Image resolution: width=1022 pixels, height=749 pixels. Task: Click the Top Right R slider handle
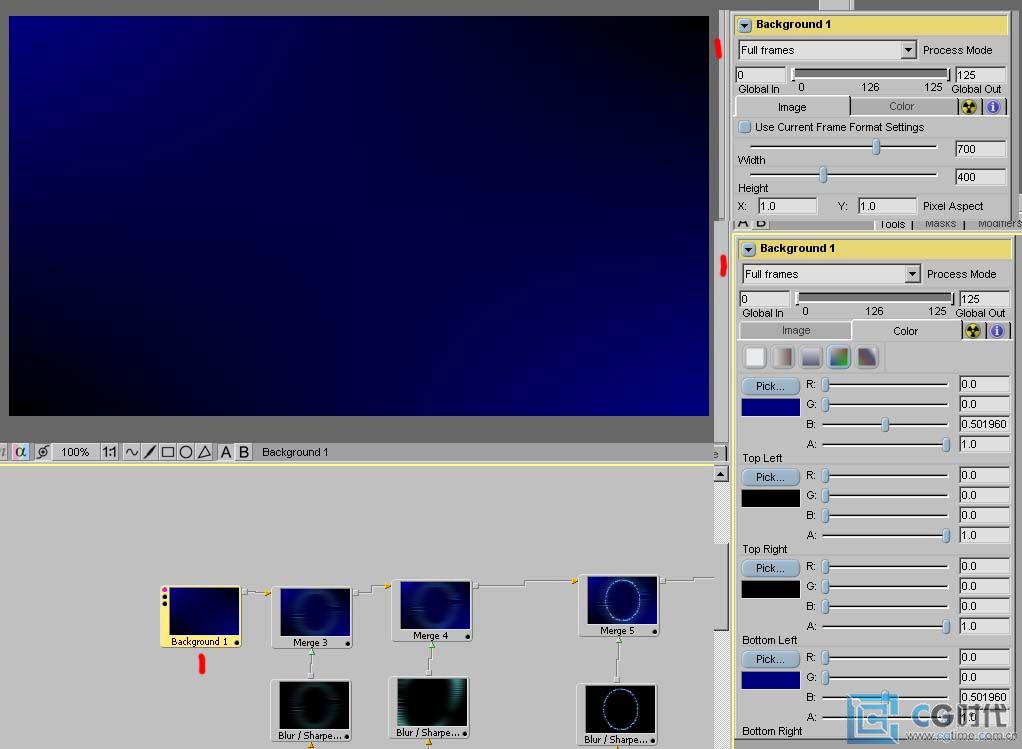click(825, 476)
